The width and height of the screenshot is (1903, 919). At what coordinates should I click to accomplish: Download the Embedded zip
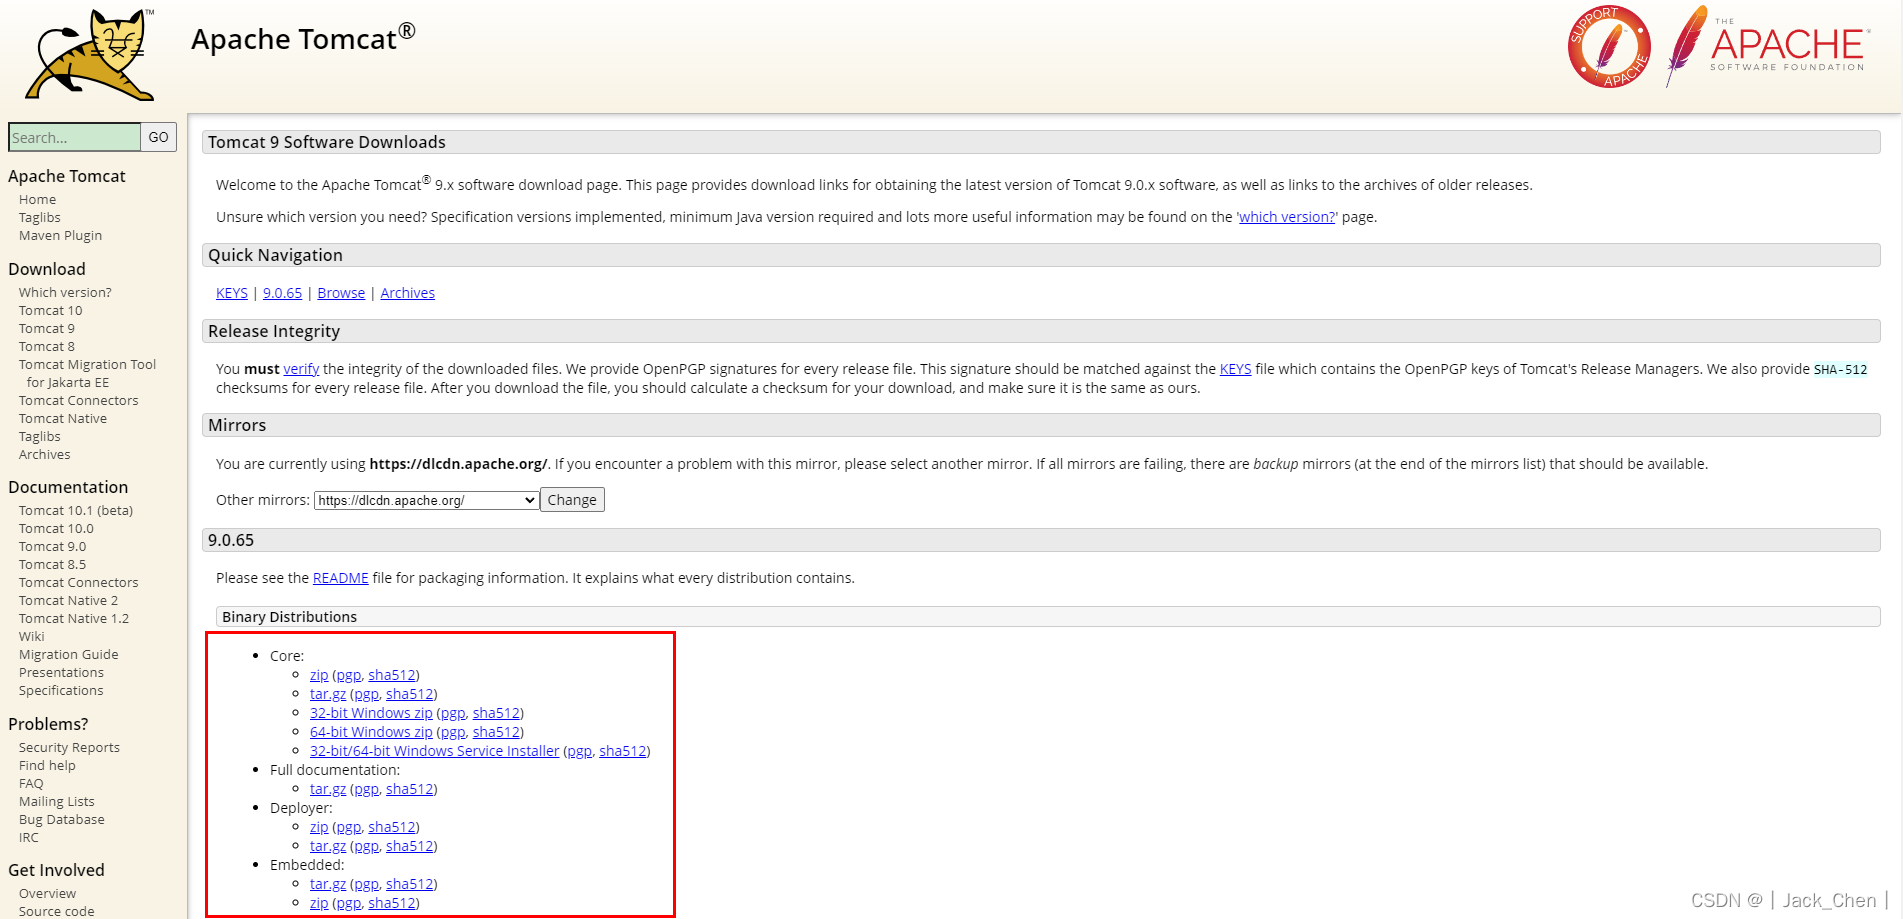[x=319, y=903]
